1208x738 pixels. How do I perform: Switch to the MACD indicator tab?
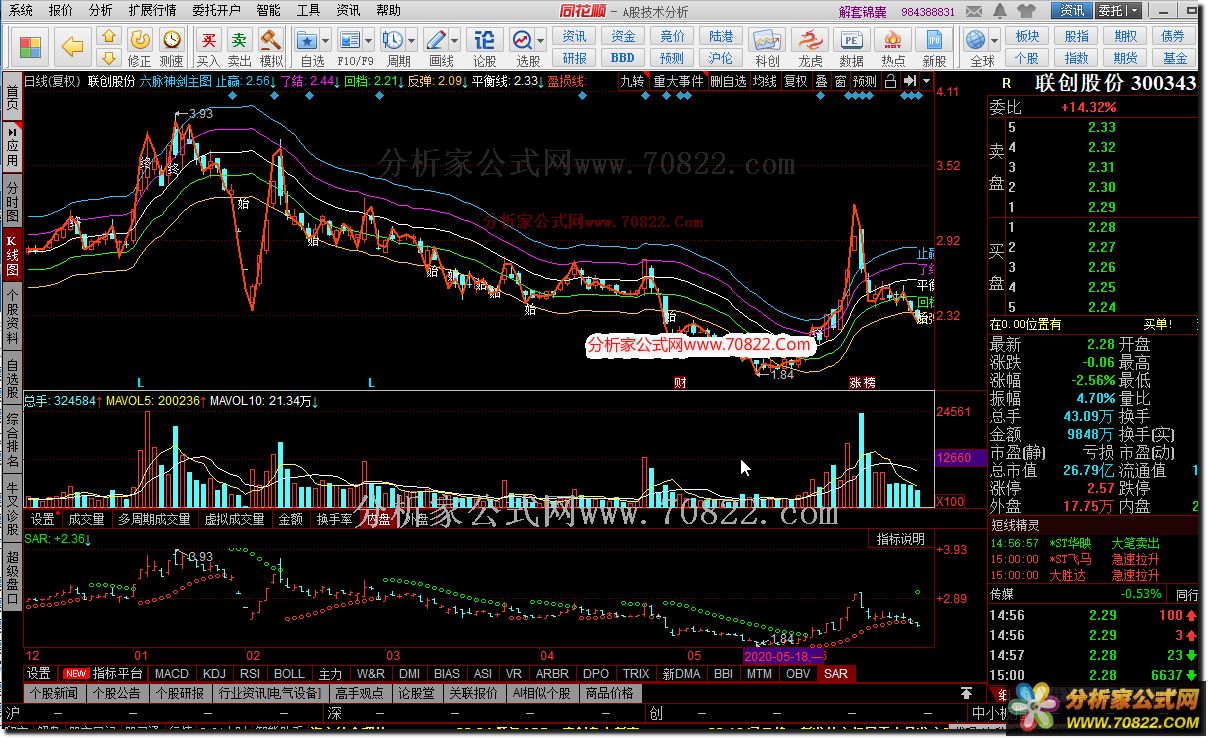(172, 673)
